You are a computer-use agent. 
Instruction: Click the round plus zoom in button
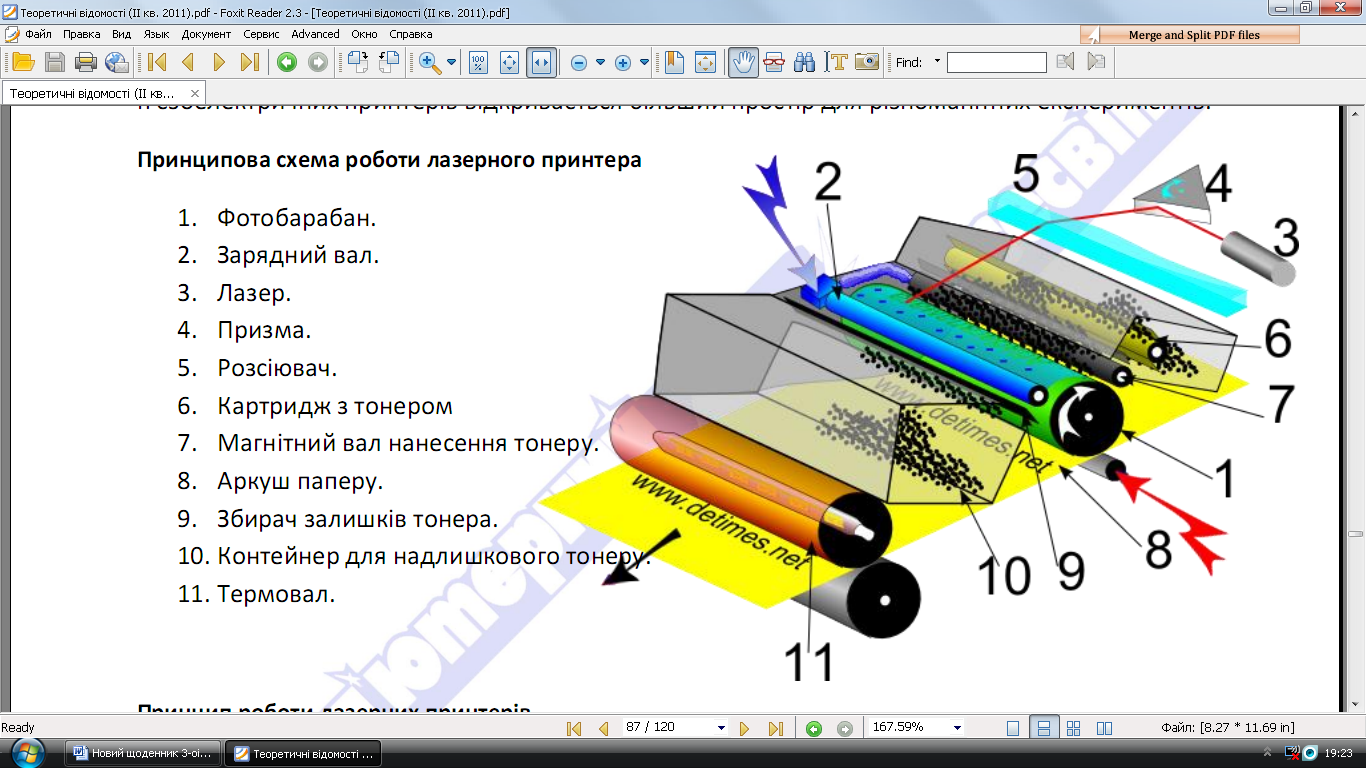pyautogui.click(x=623, y=62)
